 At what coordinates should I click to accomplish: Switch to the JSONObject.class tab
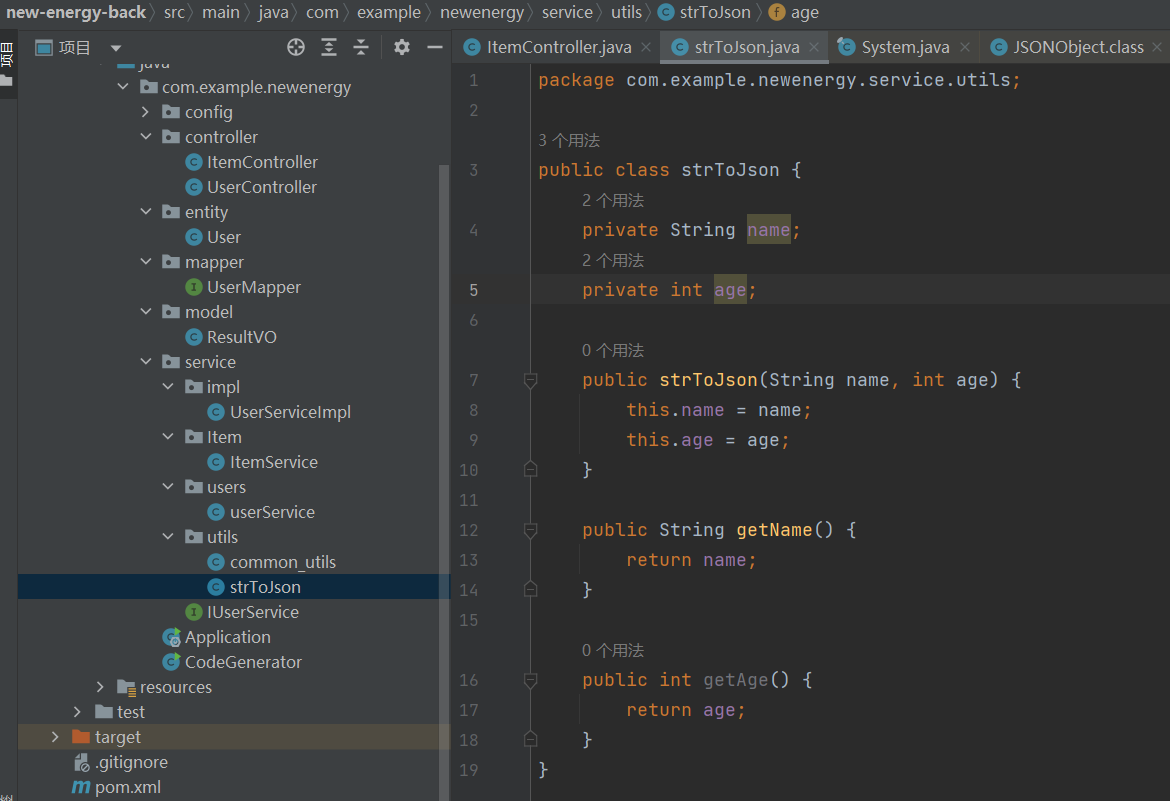(x=1077, y=47)
